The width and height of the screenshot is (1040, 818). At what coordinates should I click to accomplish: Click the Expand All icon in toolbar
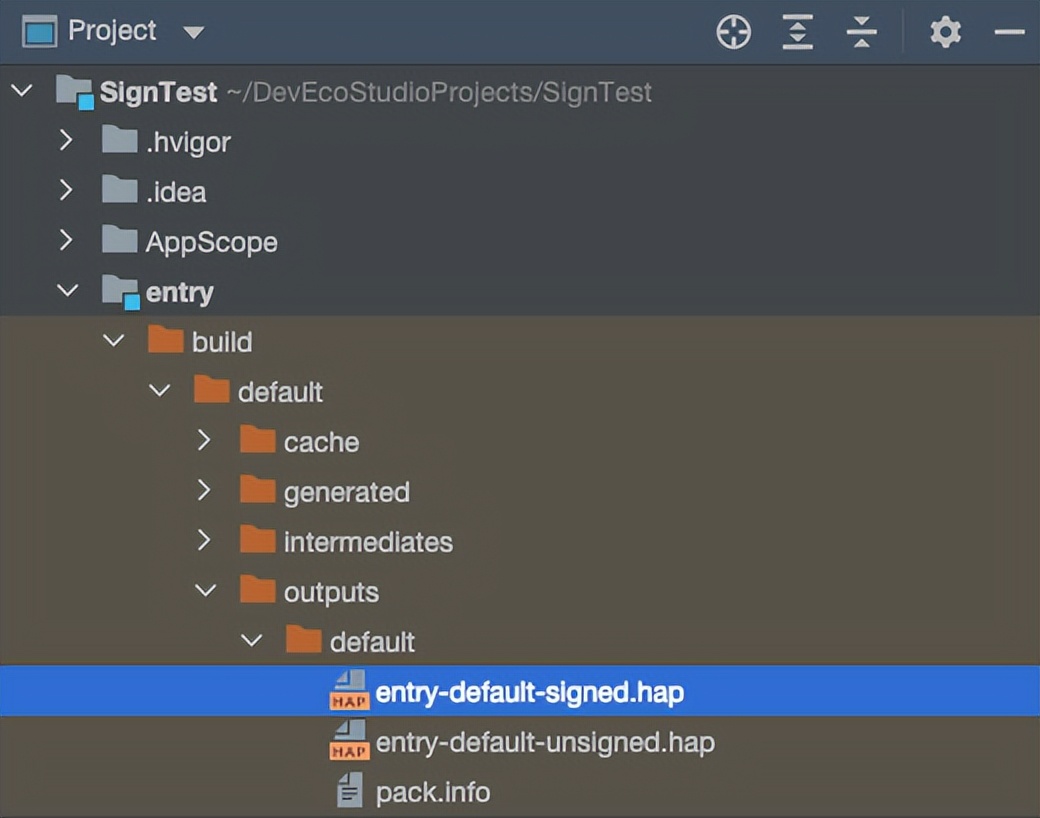click(x=797, y=33)
